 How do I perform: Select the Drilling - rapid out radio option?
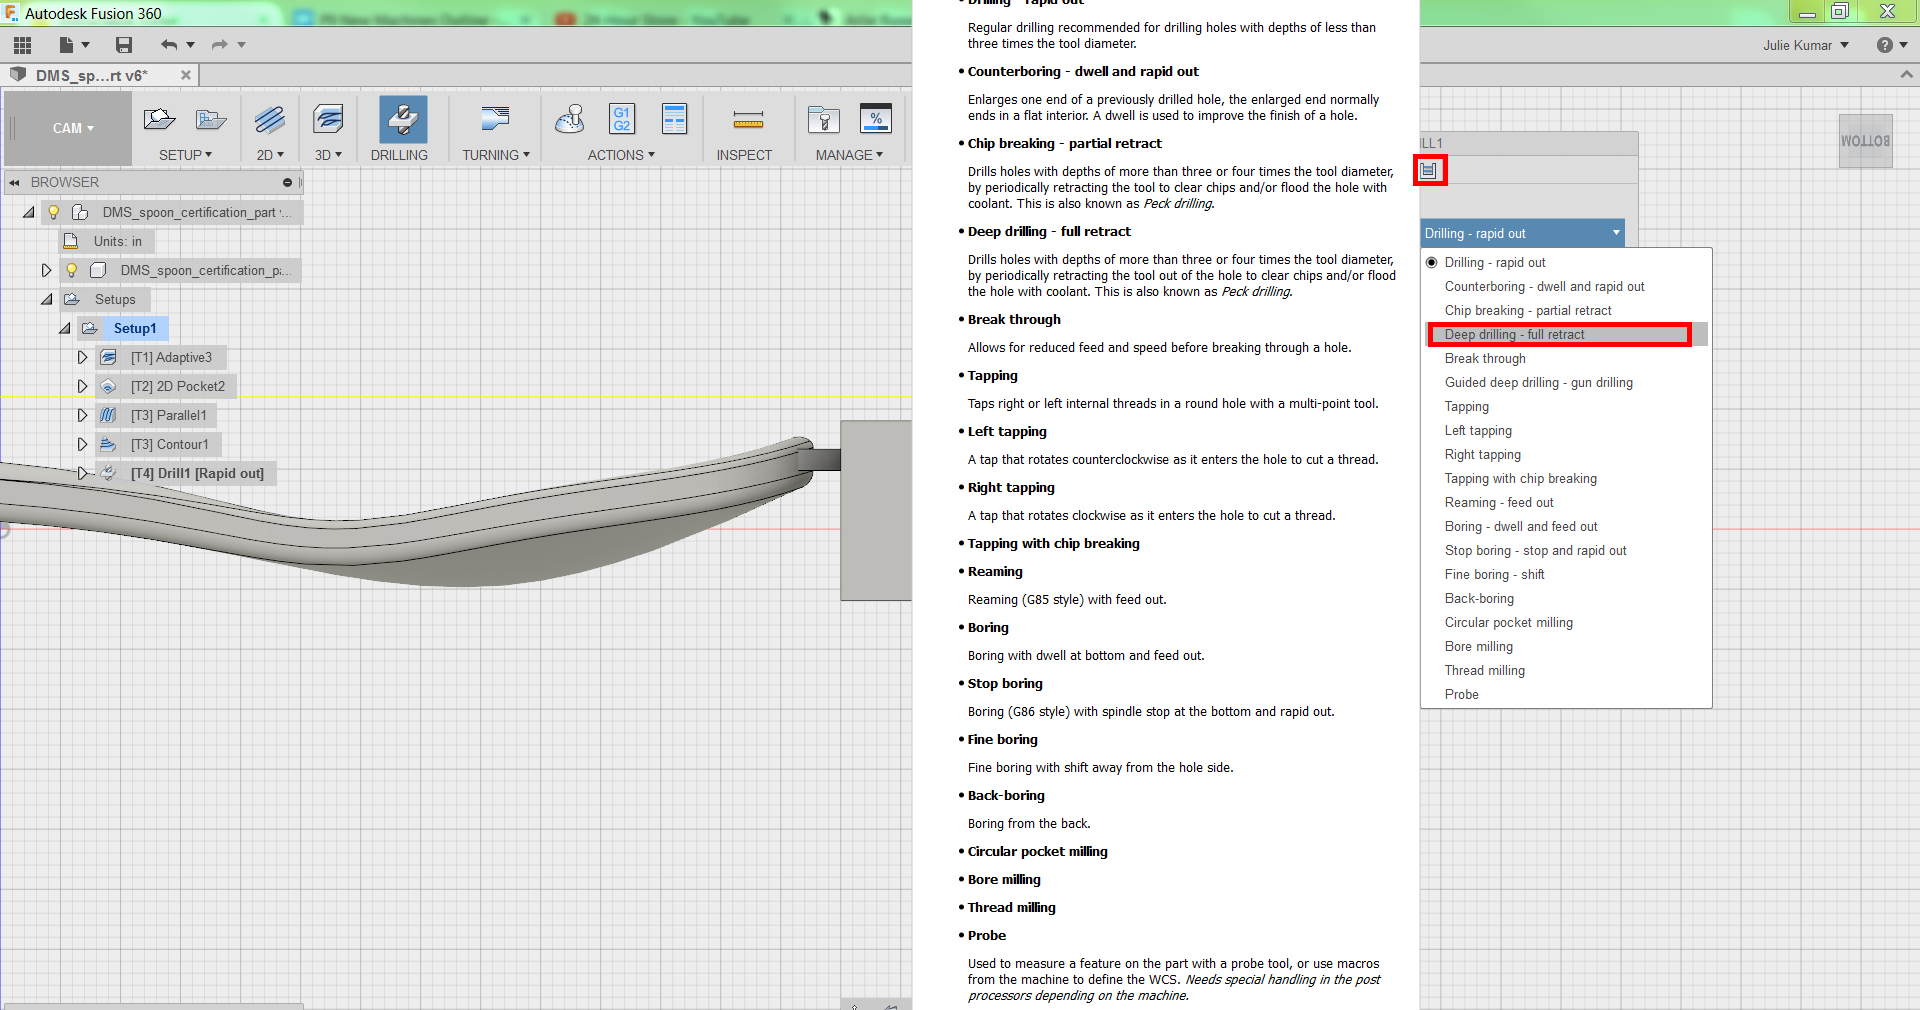pos(1432,263)
